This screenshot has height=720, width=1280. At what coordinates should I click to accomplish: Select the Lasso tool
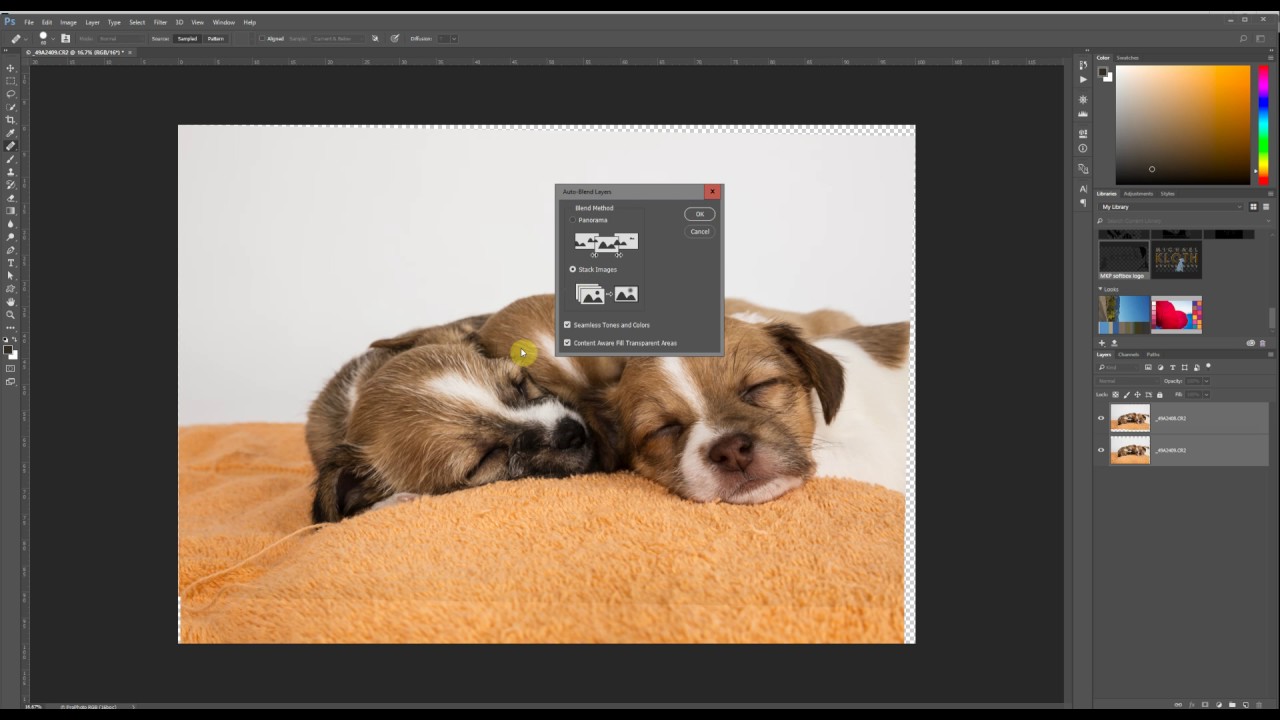(x=11, y=93)
